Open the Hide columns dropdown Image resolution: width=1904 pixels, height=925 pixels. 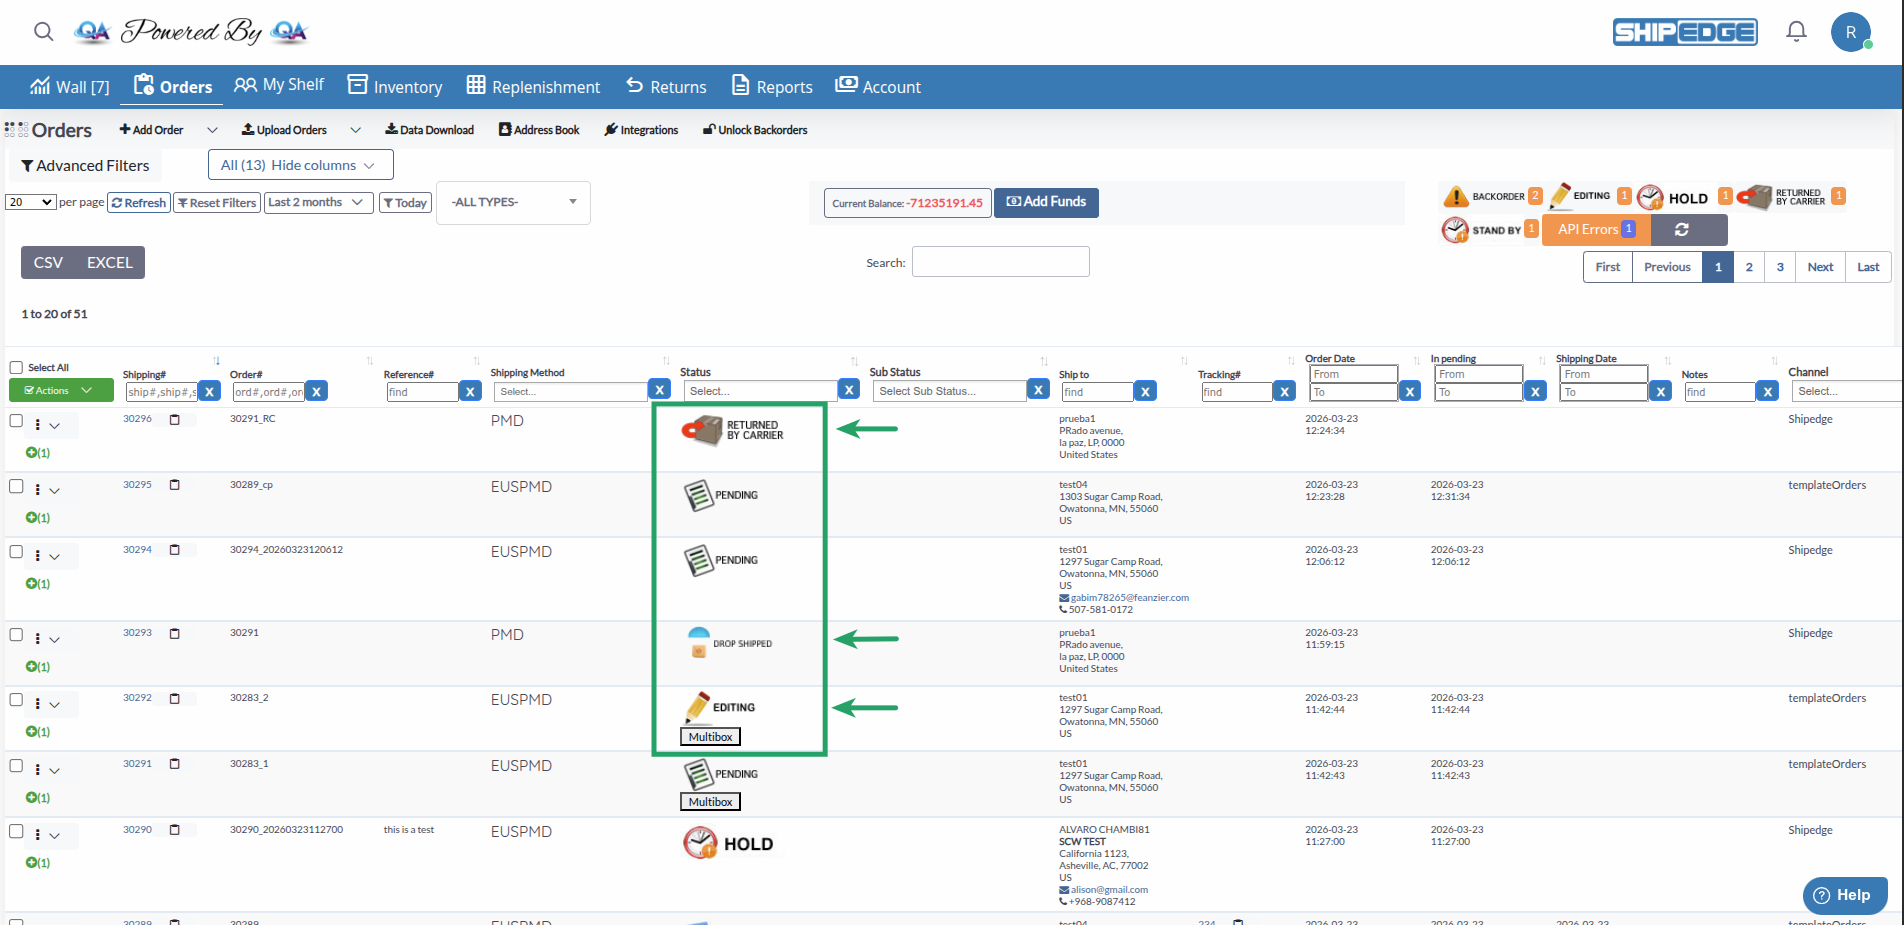pyautogui.click(x=300, y=165)
